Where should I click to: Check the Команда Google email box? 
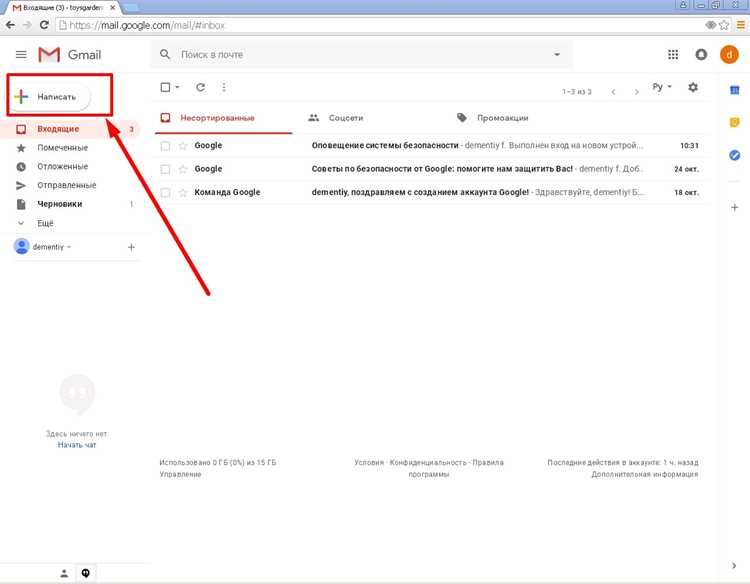165,193
